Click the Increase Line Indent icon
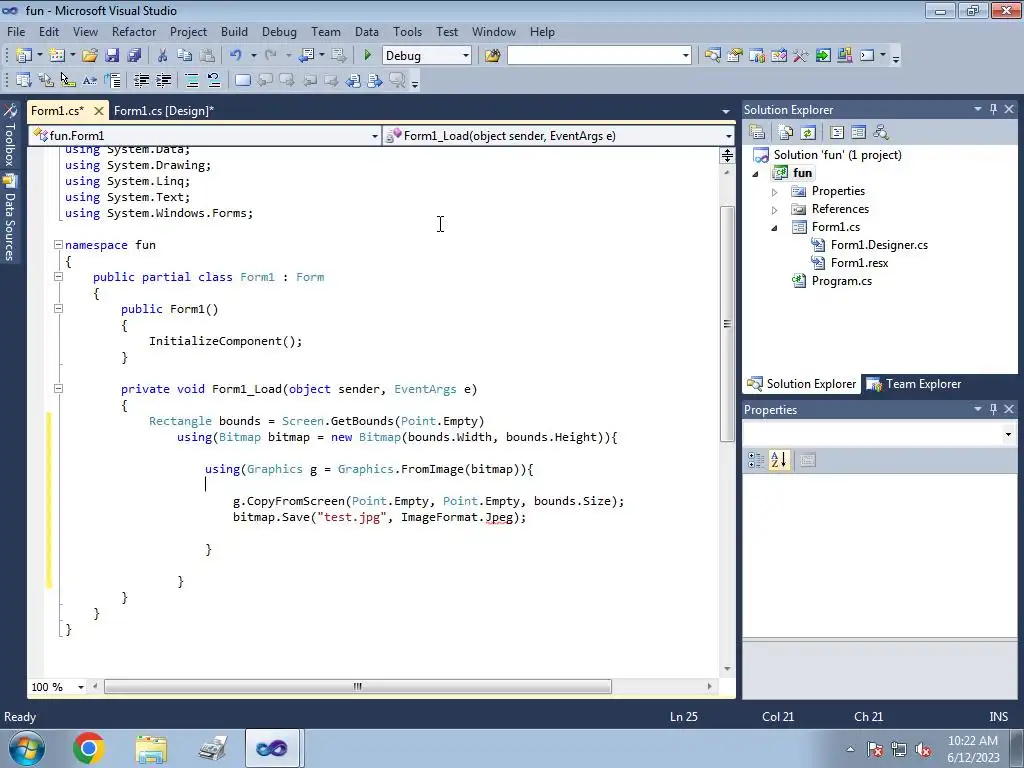Screen dimensions: 1024x768 click(163, 80)
